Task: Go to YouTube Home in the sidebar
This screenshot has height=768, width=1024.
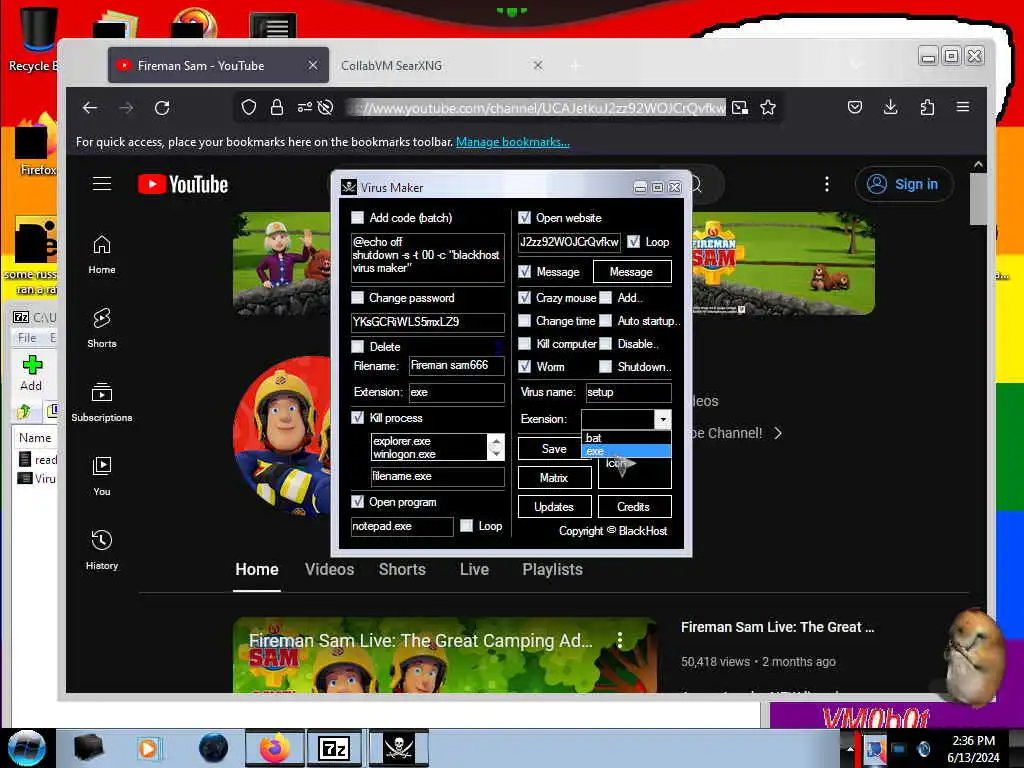Action: click(102, 255)
